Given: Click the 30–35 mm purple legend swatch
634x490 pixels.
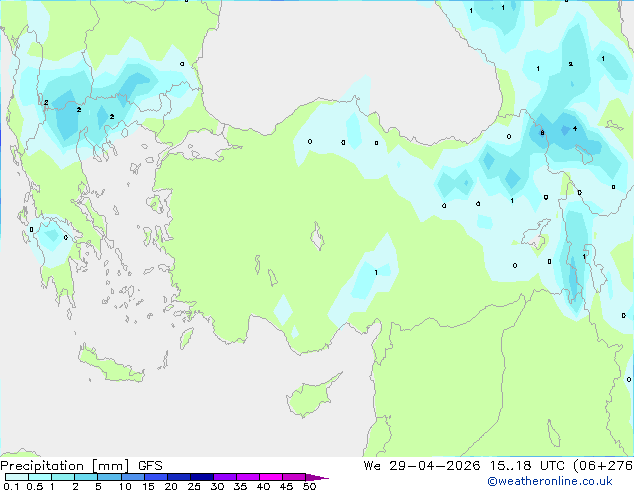Looking at the screenshot, I should (x=225, y=477).
